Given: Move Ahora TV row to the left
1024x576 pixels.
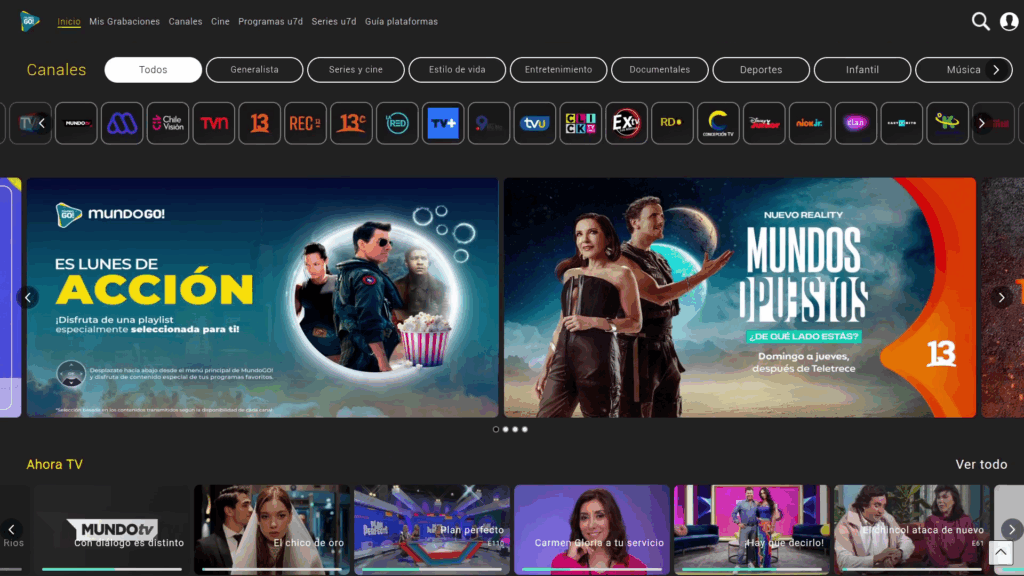Looking at the screenshot, I should click(11, 530).
